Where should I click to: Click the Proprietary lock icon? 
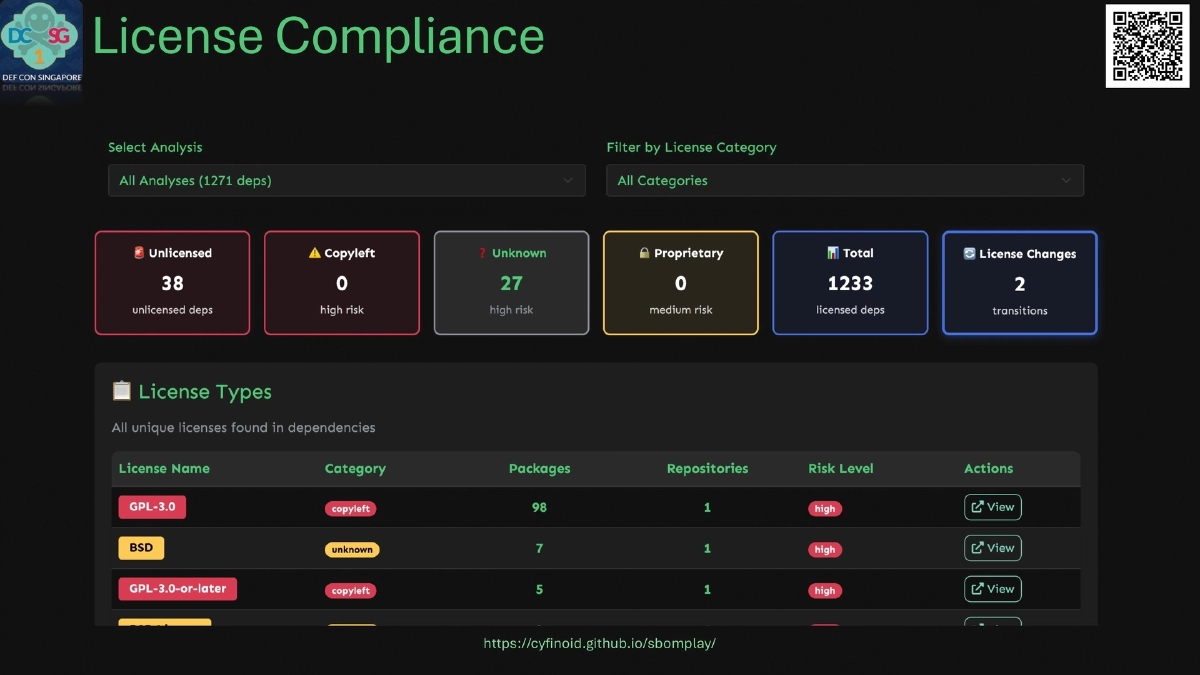coord(645,254)
